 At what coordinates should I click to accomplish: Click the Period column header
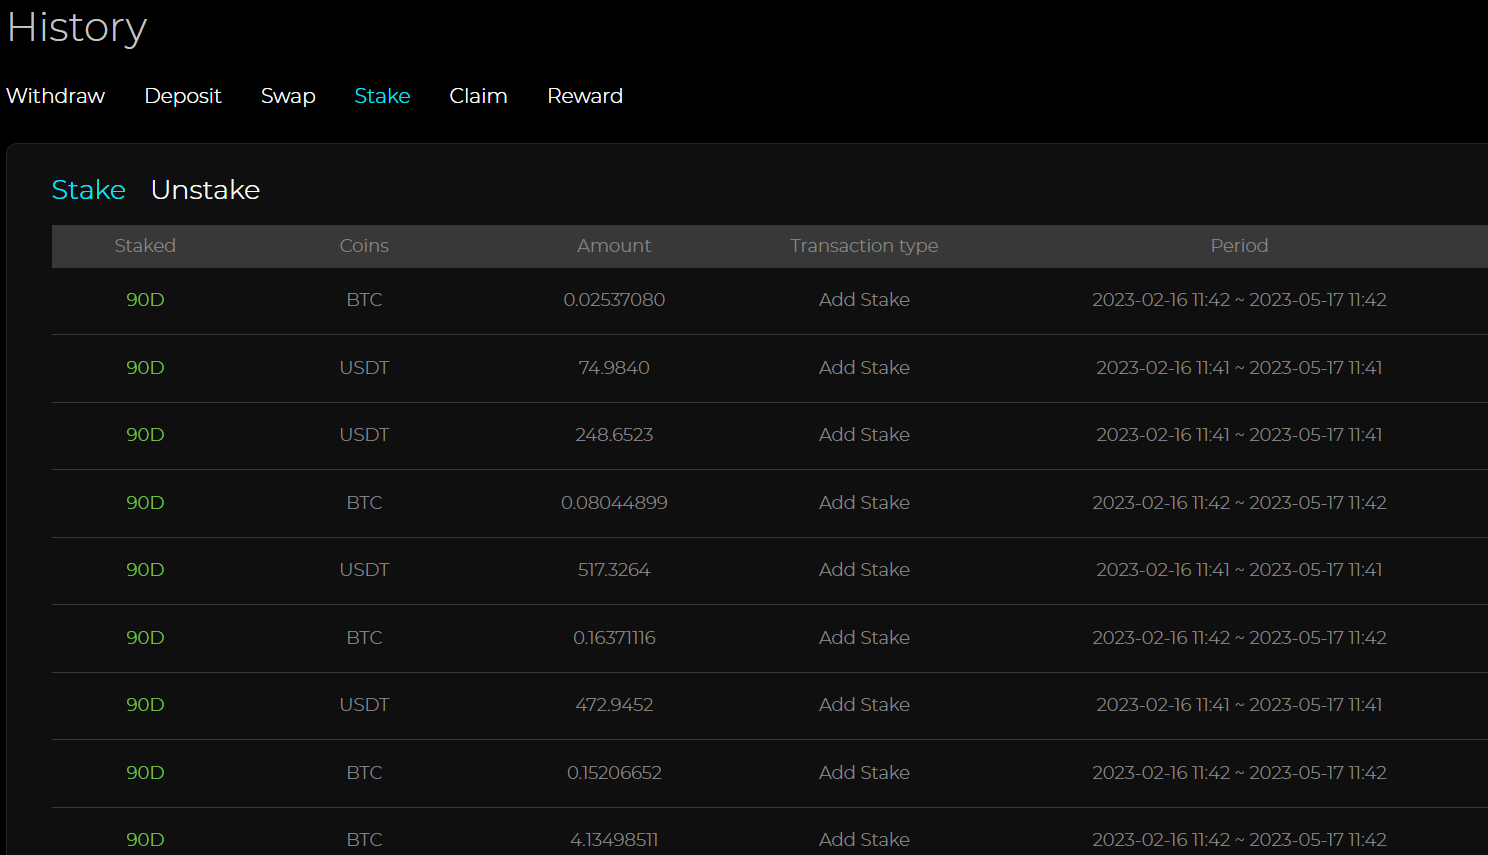coord(1239,246)
